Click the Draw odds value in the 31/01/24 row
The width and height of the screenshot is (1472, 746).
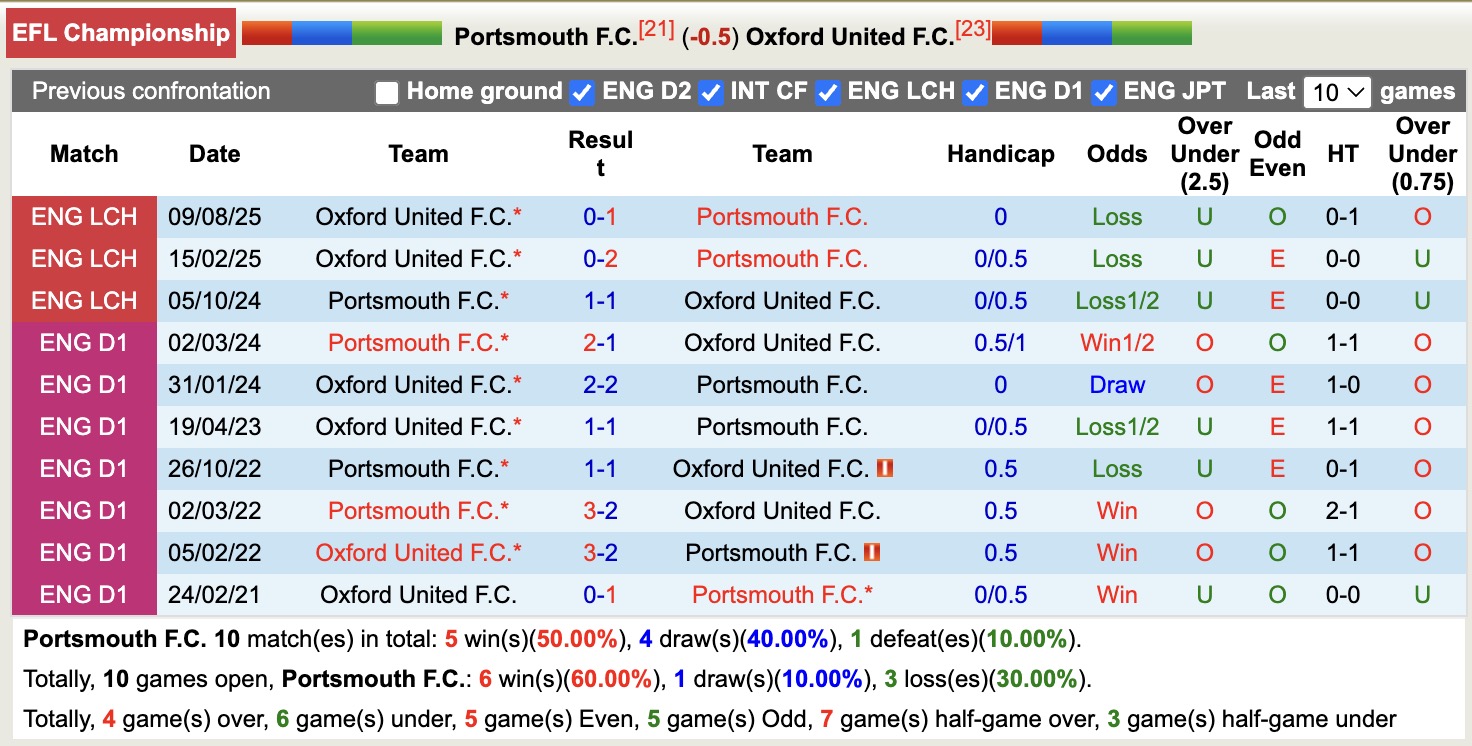tap(1116, 385)
